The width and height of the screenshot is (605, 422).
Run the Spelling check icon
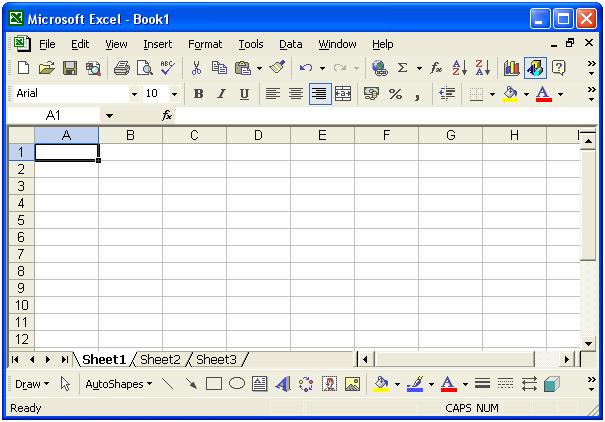[167, 68]
